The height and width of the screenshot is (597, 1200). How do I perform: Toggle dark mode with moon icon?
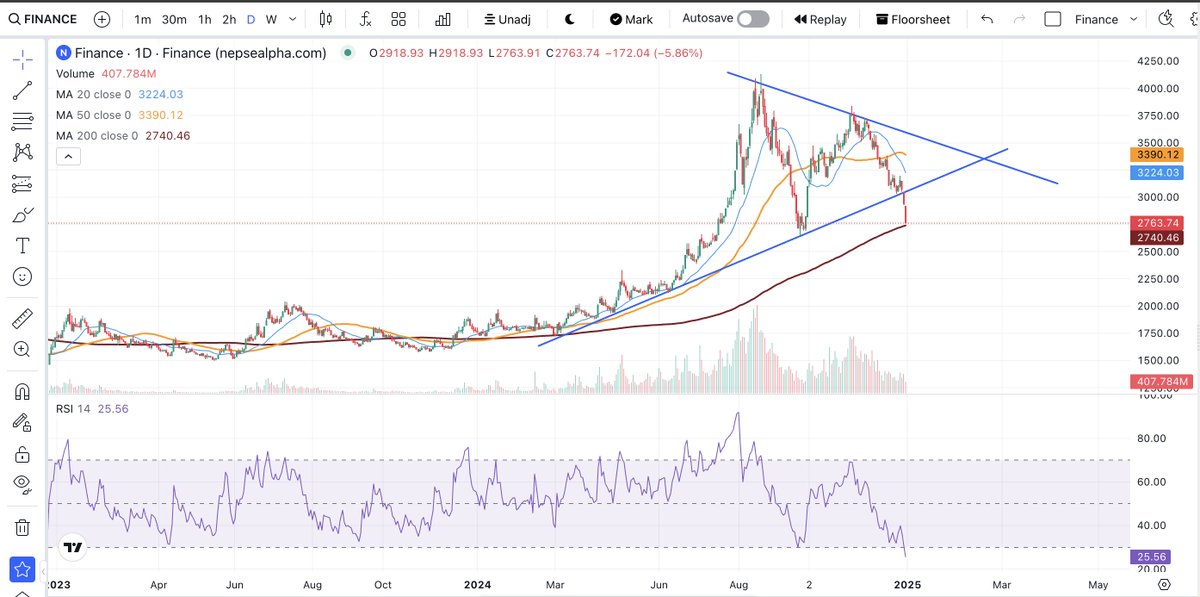[569, 19]
